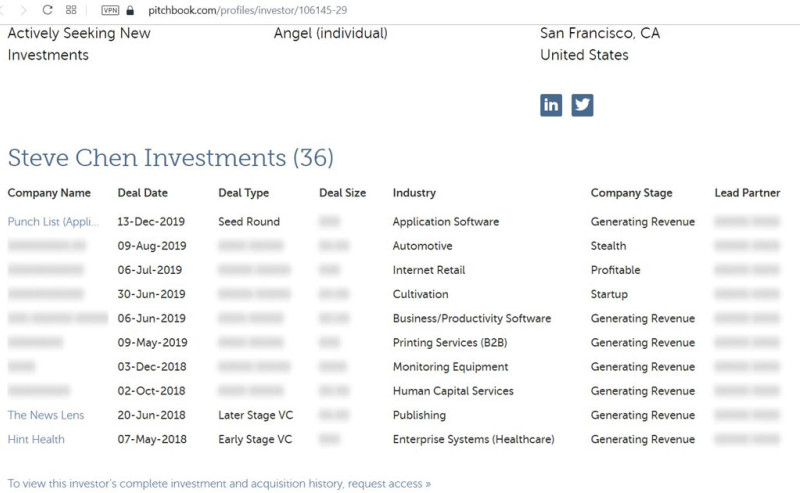
Task: Click the Company Name column header
Action: pos(49,193)
